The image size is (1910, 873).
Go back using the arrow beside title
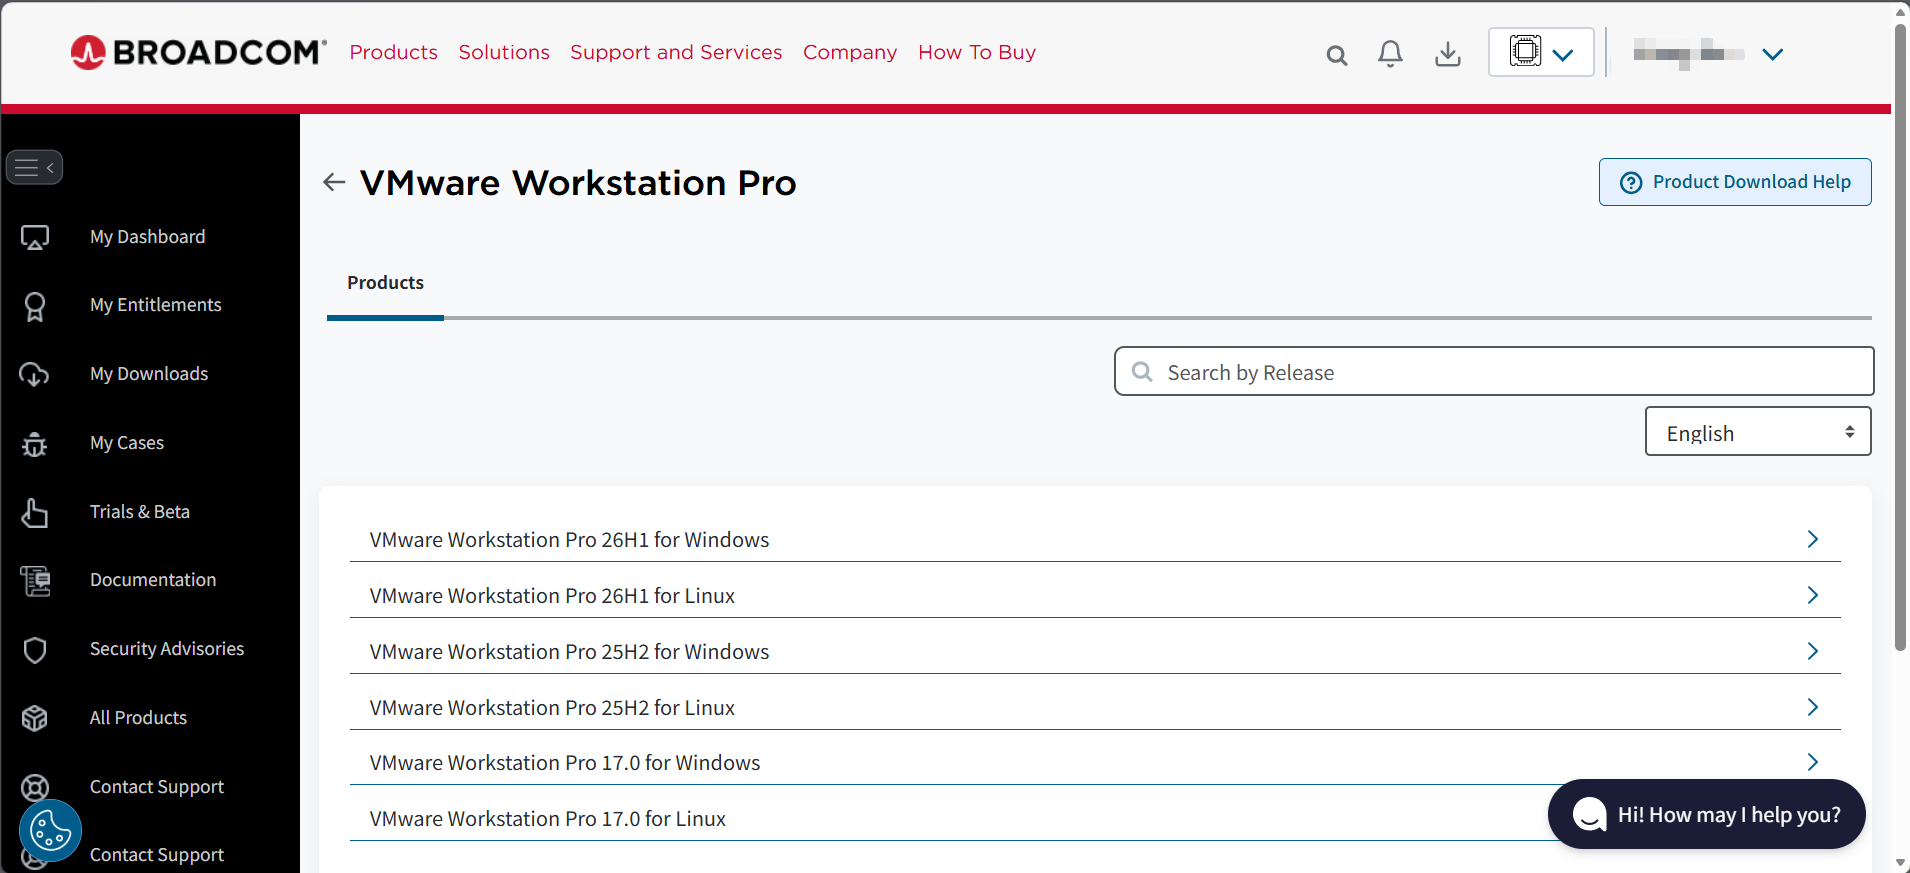(x=334, y=182)
